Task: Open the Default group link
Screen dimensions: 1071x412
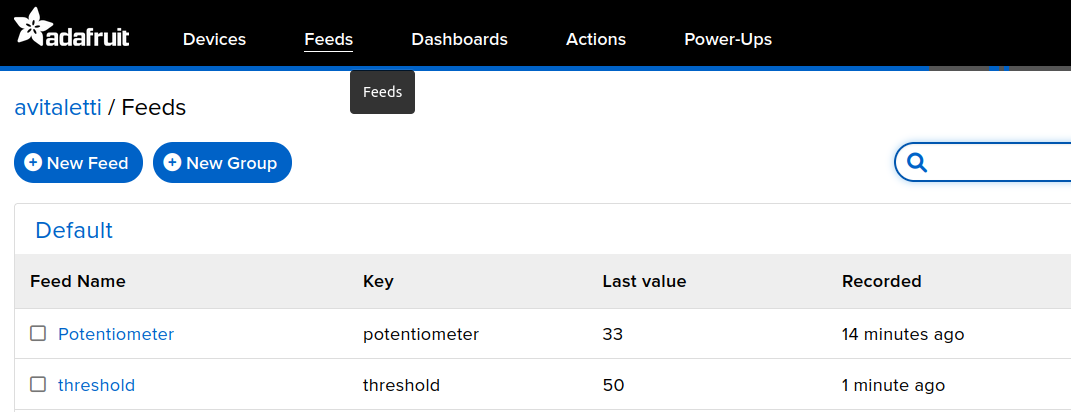Action: pos(74,230)
